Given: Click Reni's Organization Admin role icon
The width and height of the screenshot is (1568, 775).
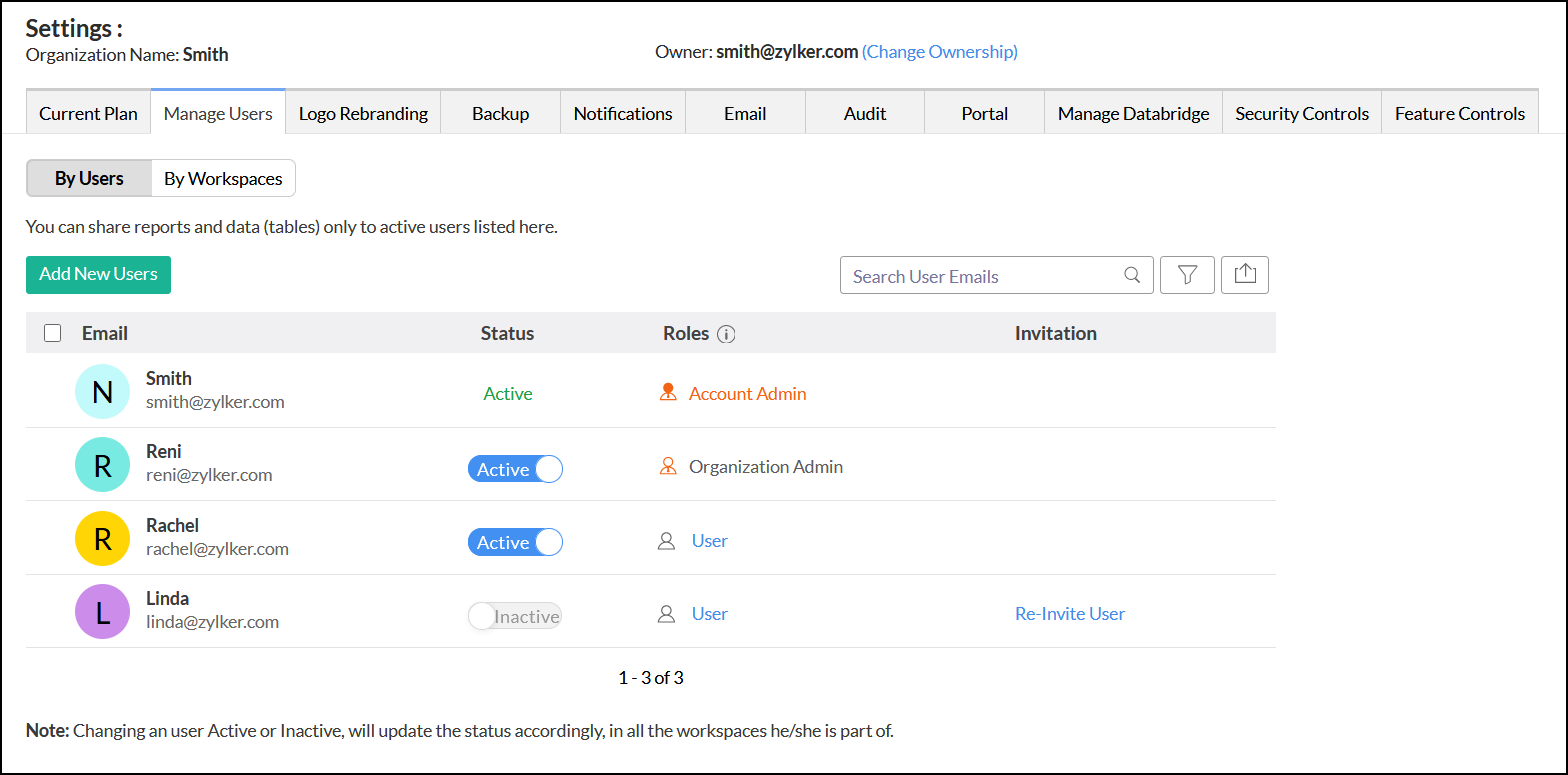Looking at the screenshot, I should pos(668,466).
